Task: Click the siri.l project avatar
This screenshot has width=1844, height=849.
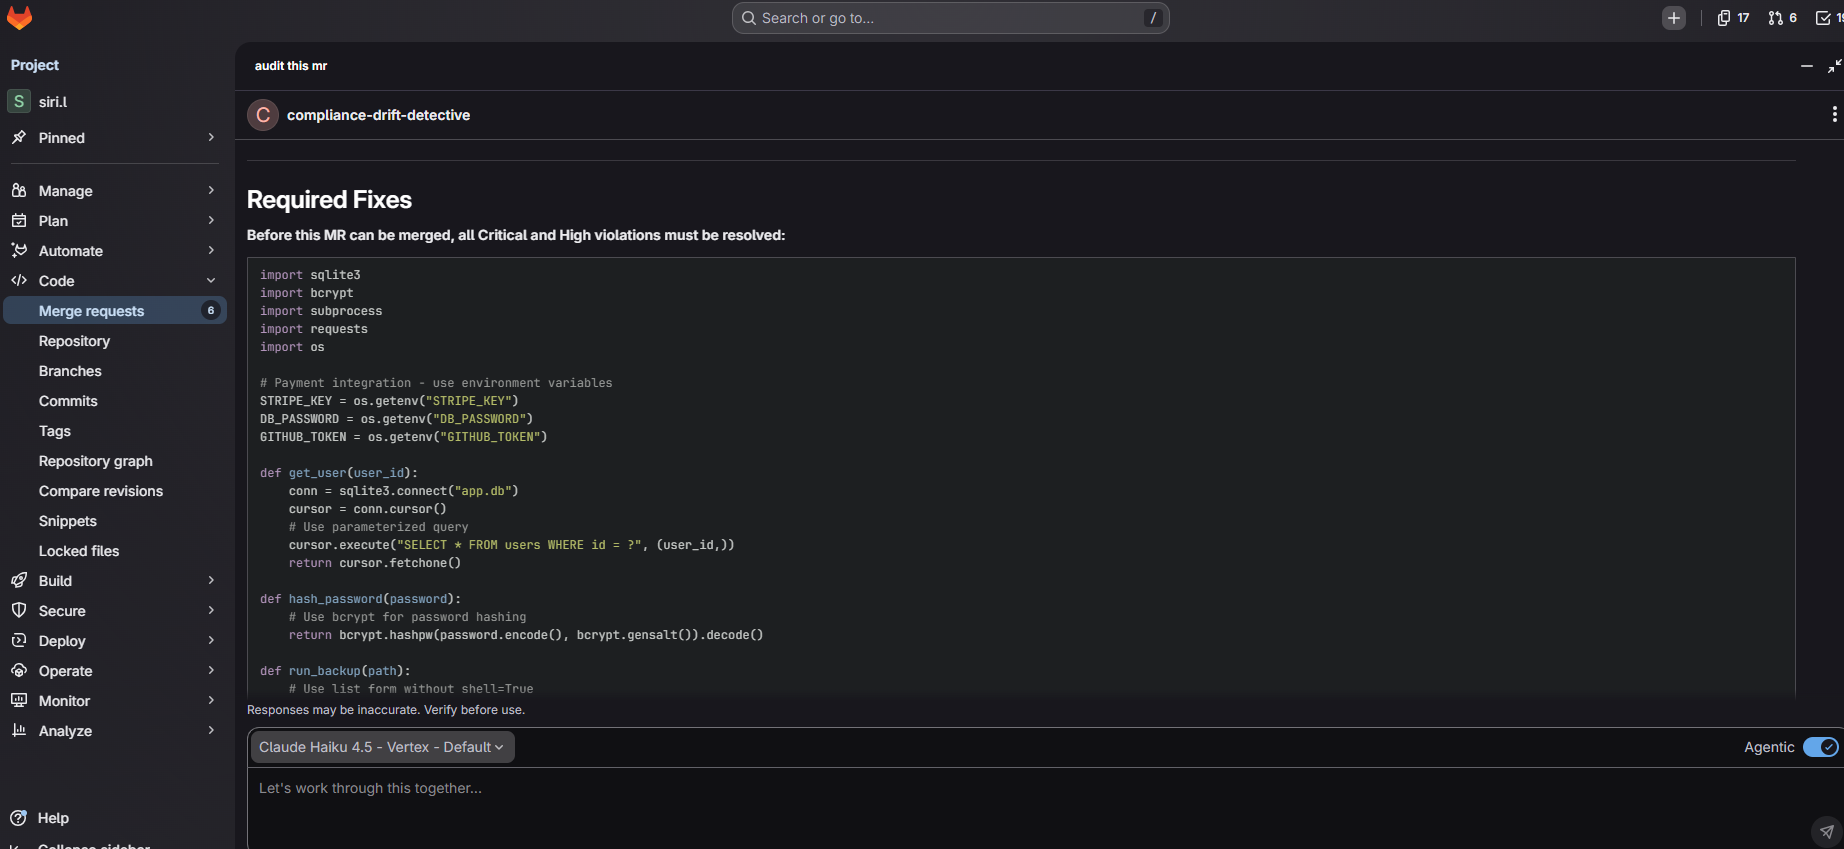Action: coord(19,101)
